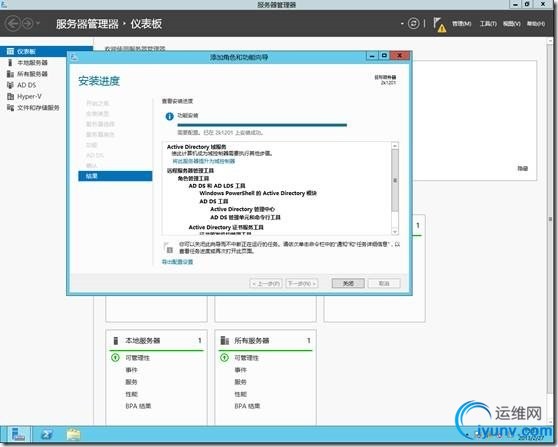Screen dimensions: 558x447
Task: Open Server Manager from the taskbar
Action: (x=18, y=435)
